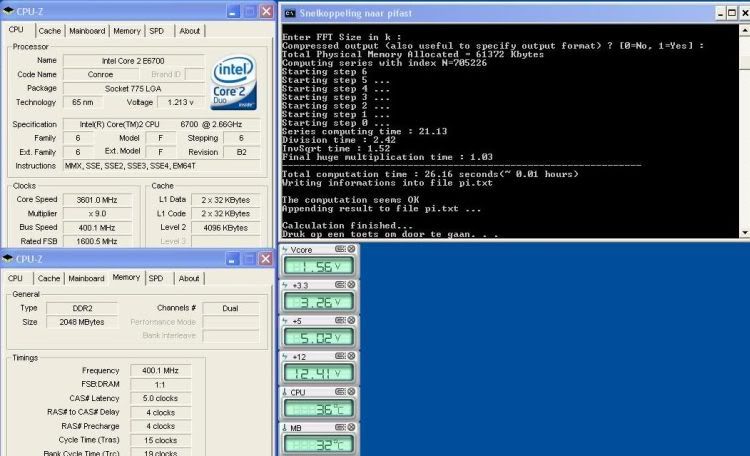Open SPD tab in the lower CPU-Z window

pos(156,278)
